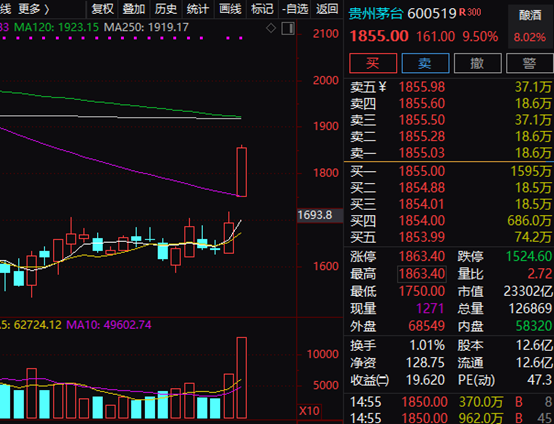Click the 标记 mark tool
554x424 pixels.
pyautogui.click(x=262, y=9)
